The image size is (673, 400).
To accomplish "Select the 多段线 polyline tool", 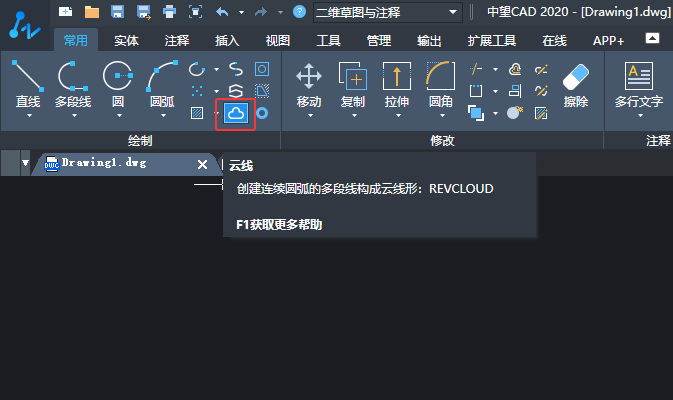I will tap(73, 84).
